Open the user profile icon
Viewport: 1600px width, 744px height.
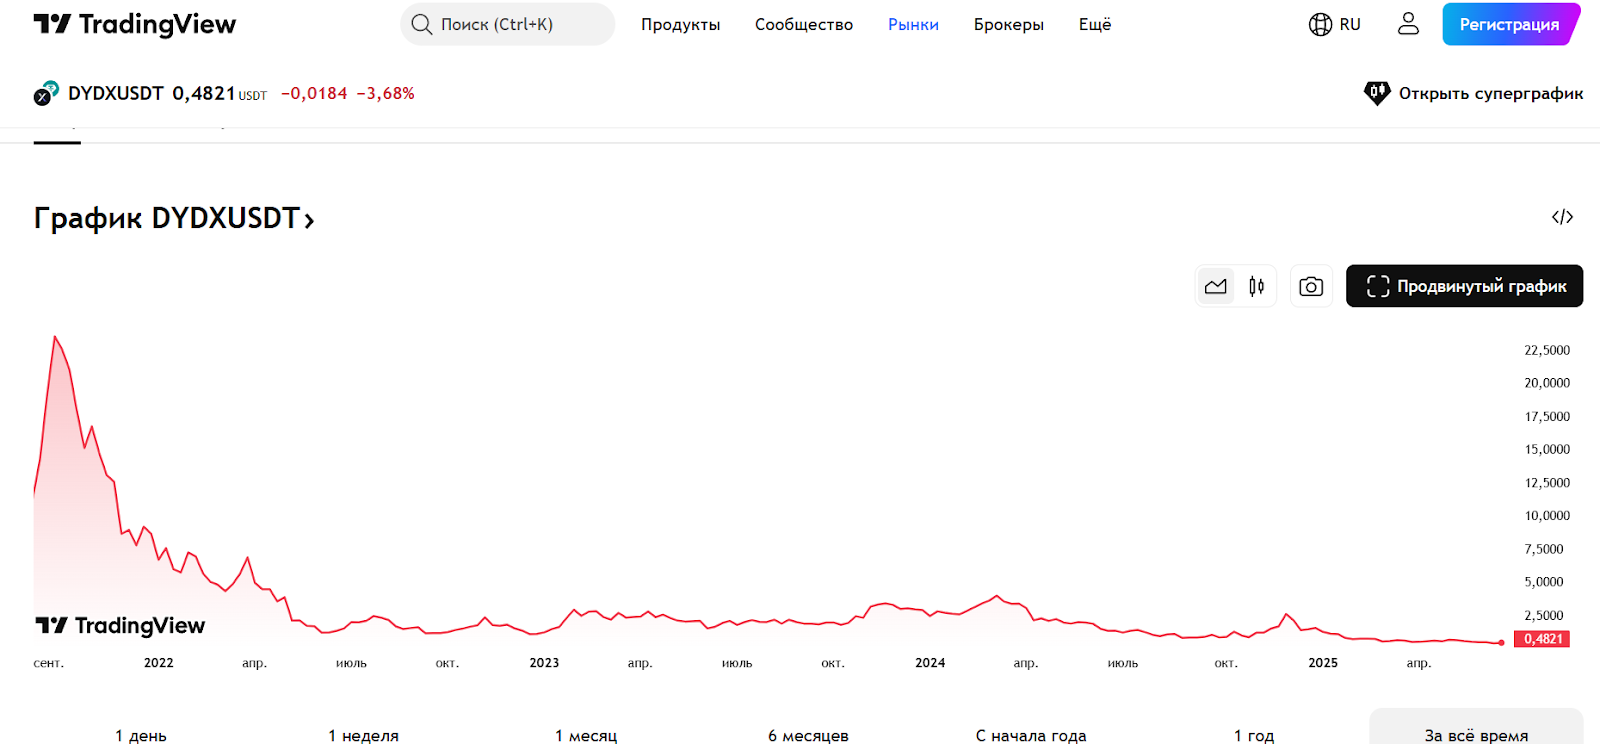[x=1408, y=24]
